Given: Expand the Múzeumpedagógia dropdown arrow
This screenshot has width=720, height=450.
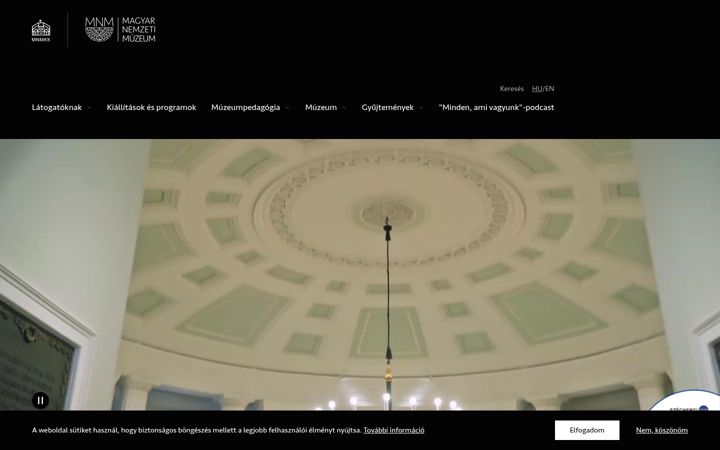Looking at the screenshot, I should [287, 108].
